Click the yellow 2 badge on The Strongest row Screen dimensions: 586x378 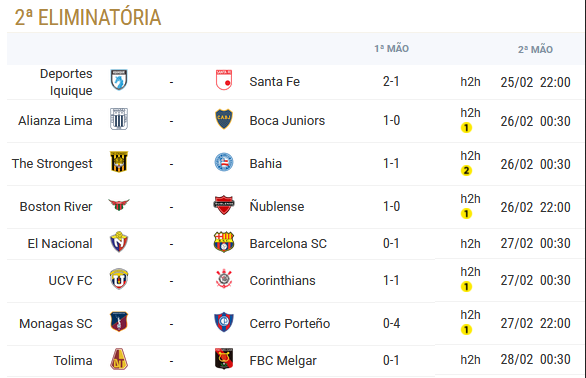[466, 171]
